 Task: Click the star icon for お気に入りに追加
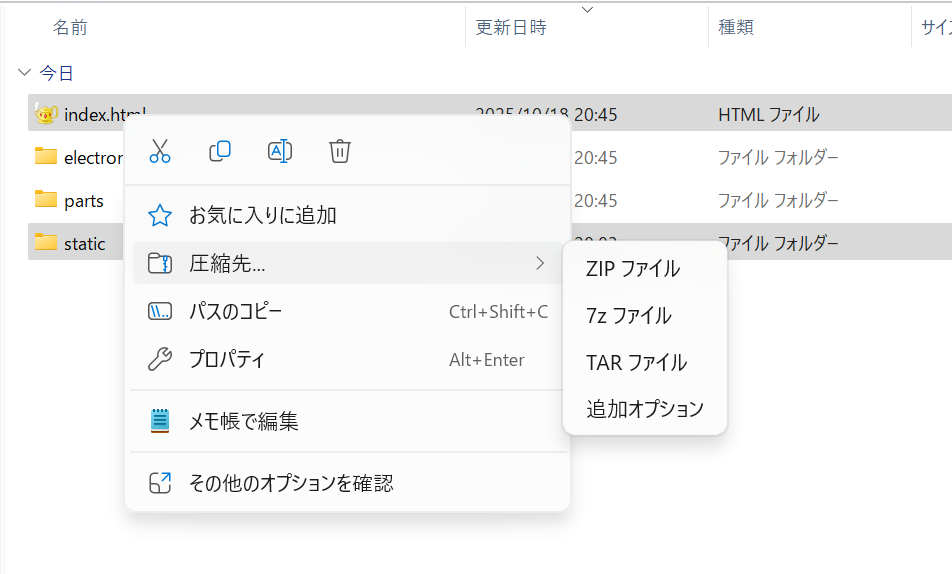point(160,215)
